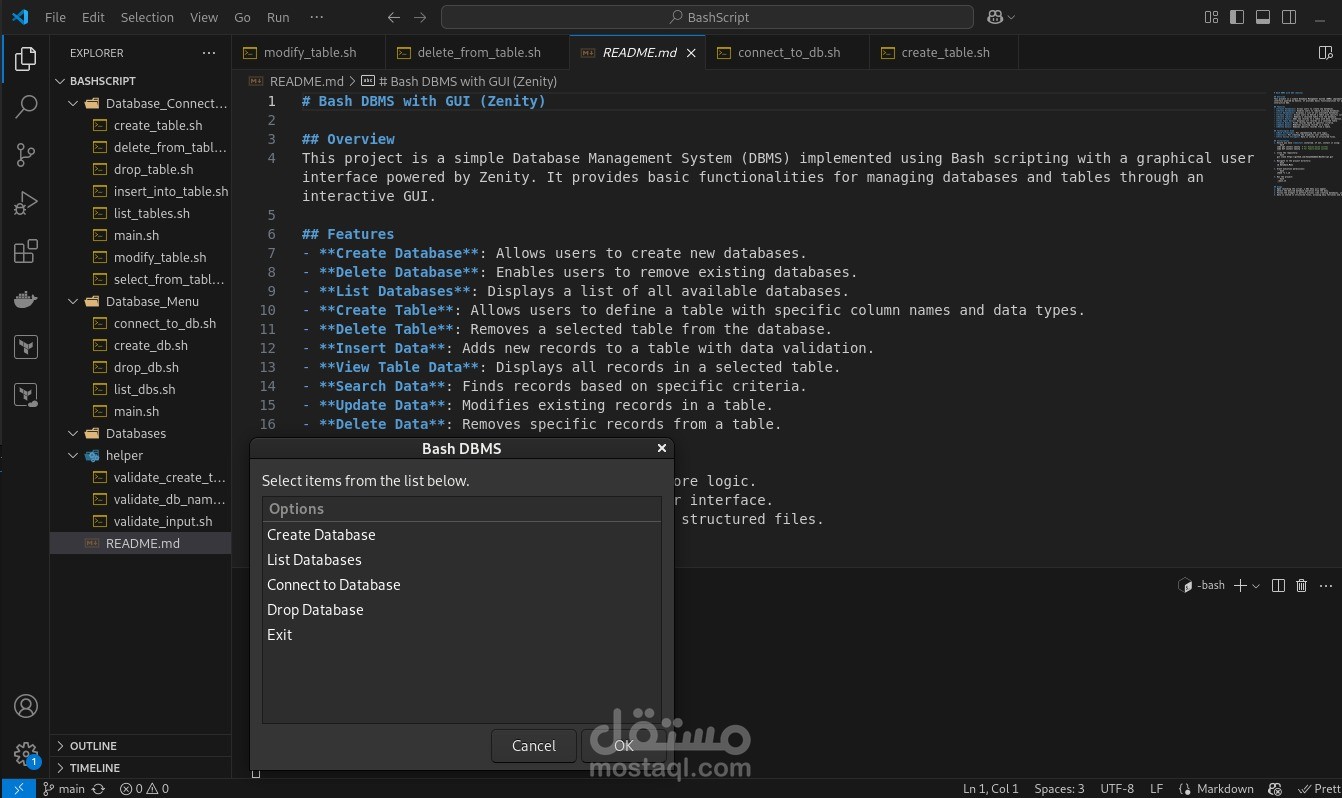Image resolution: width=1342 pixels, height=798 pixels.
Task: Click the Explorer more actions ellipsis
Action: click(x=208, y=53)
